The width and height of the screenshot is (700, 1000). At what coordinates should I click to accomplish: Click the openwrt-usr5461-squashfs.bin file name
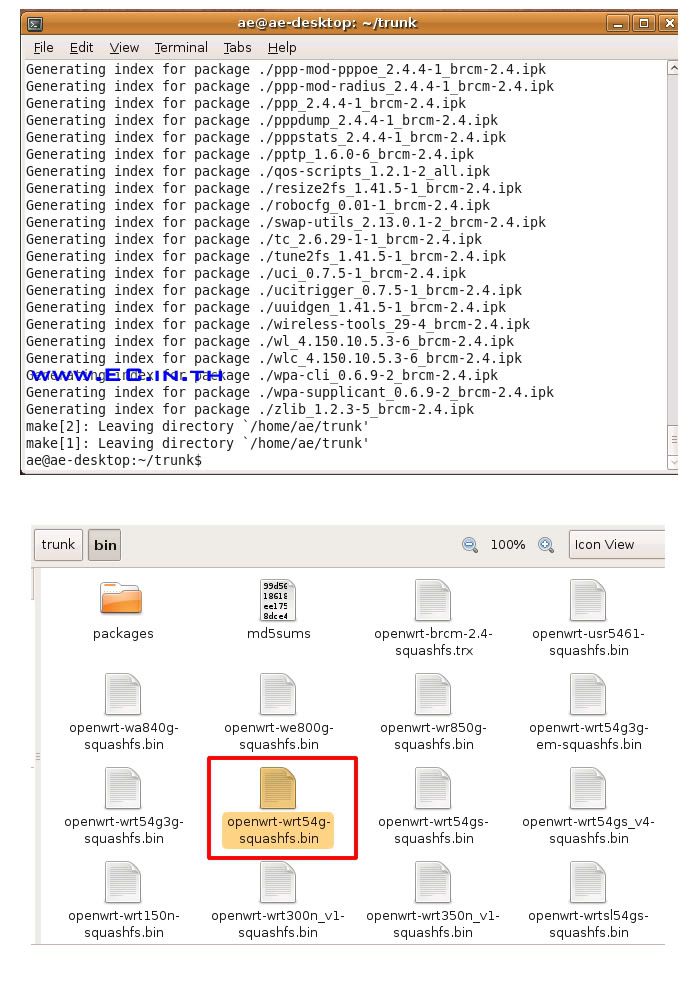[x=588, y=642]
